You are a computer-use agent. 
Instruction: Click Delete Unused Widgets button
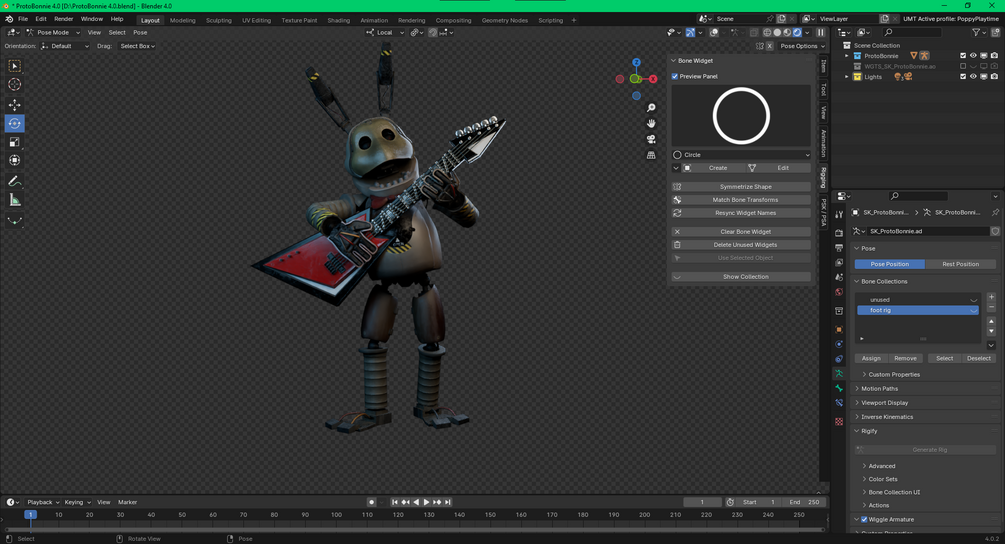pyautogui.click(x=741, y=245)
